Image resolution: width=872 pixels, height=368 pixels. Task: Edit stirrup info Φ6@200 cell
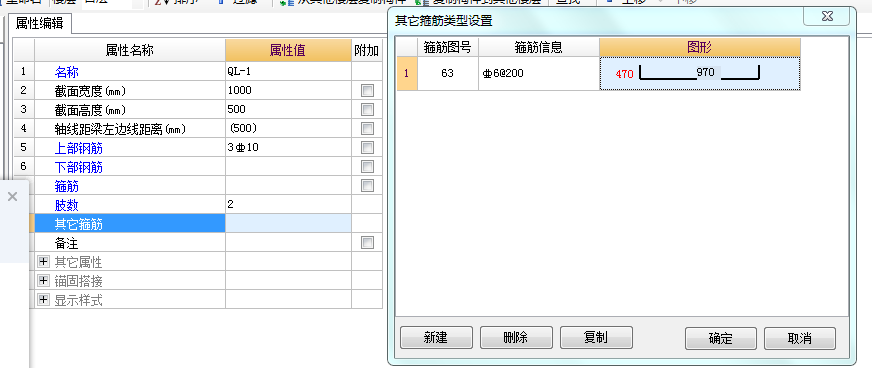click(x=538, y=73)
